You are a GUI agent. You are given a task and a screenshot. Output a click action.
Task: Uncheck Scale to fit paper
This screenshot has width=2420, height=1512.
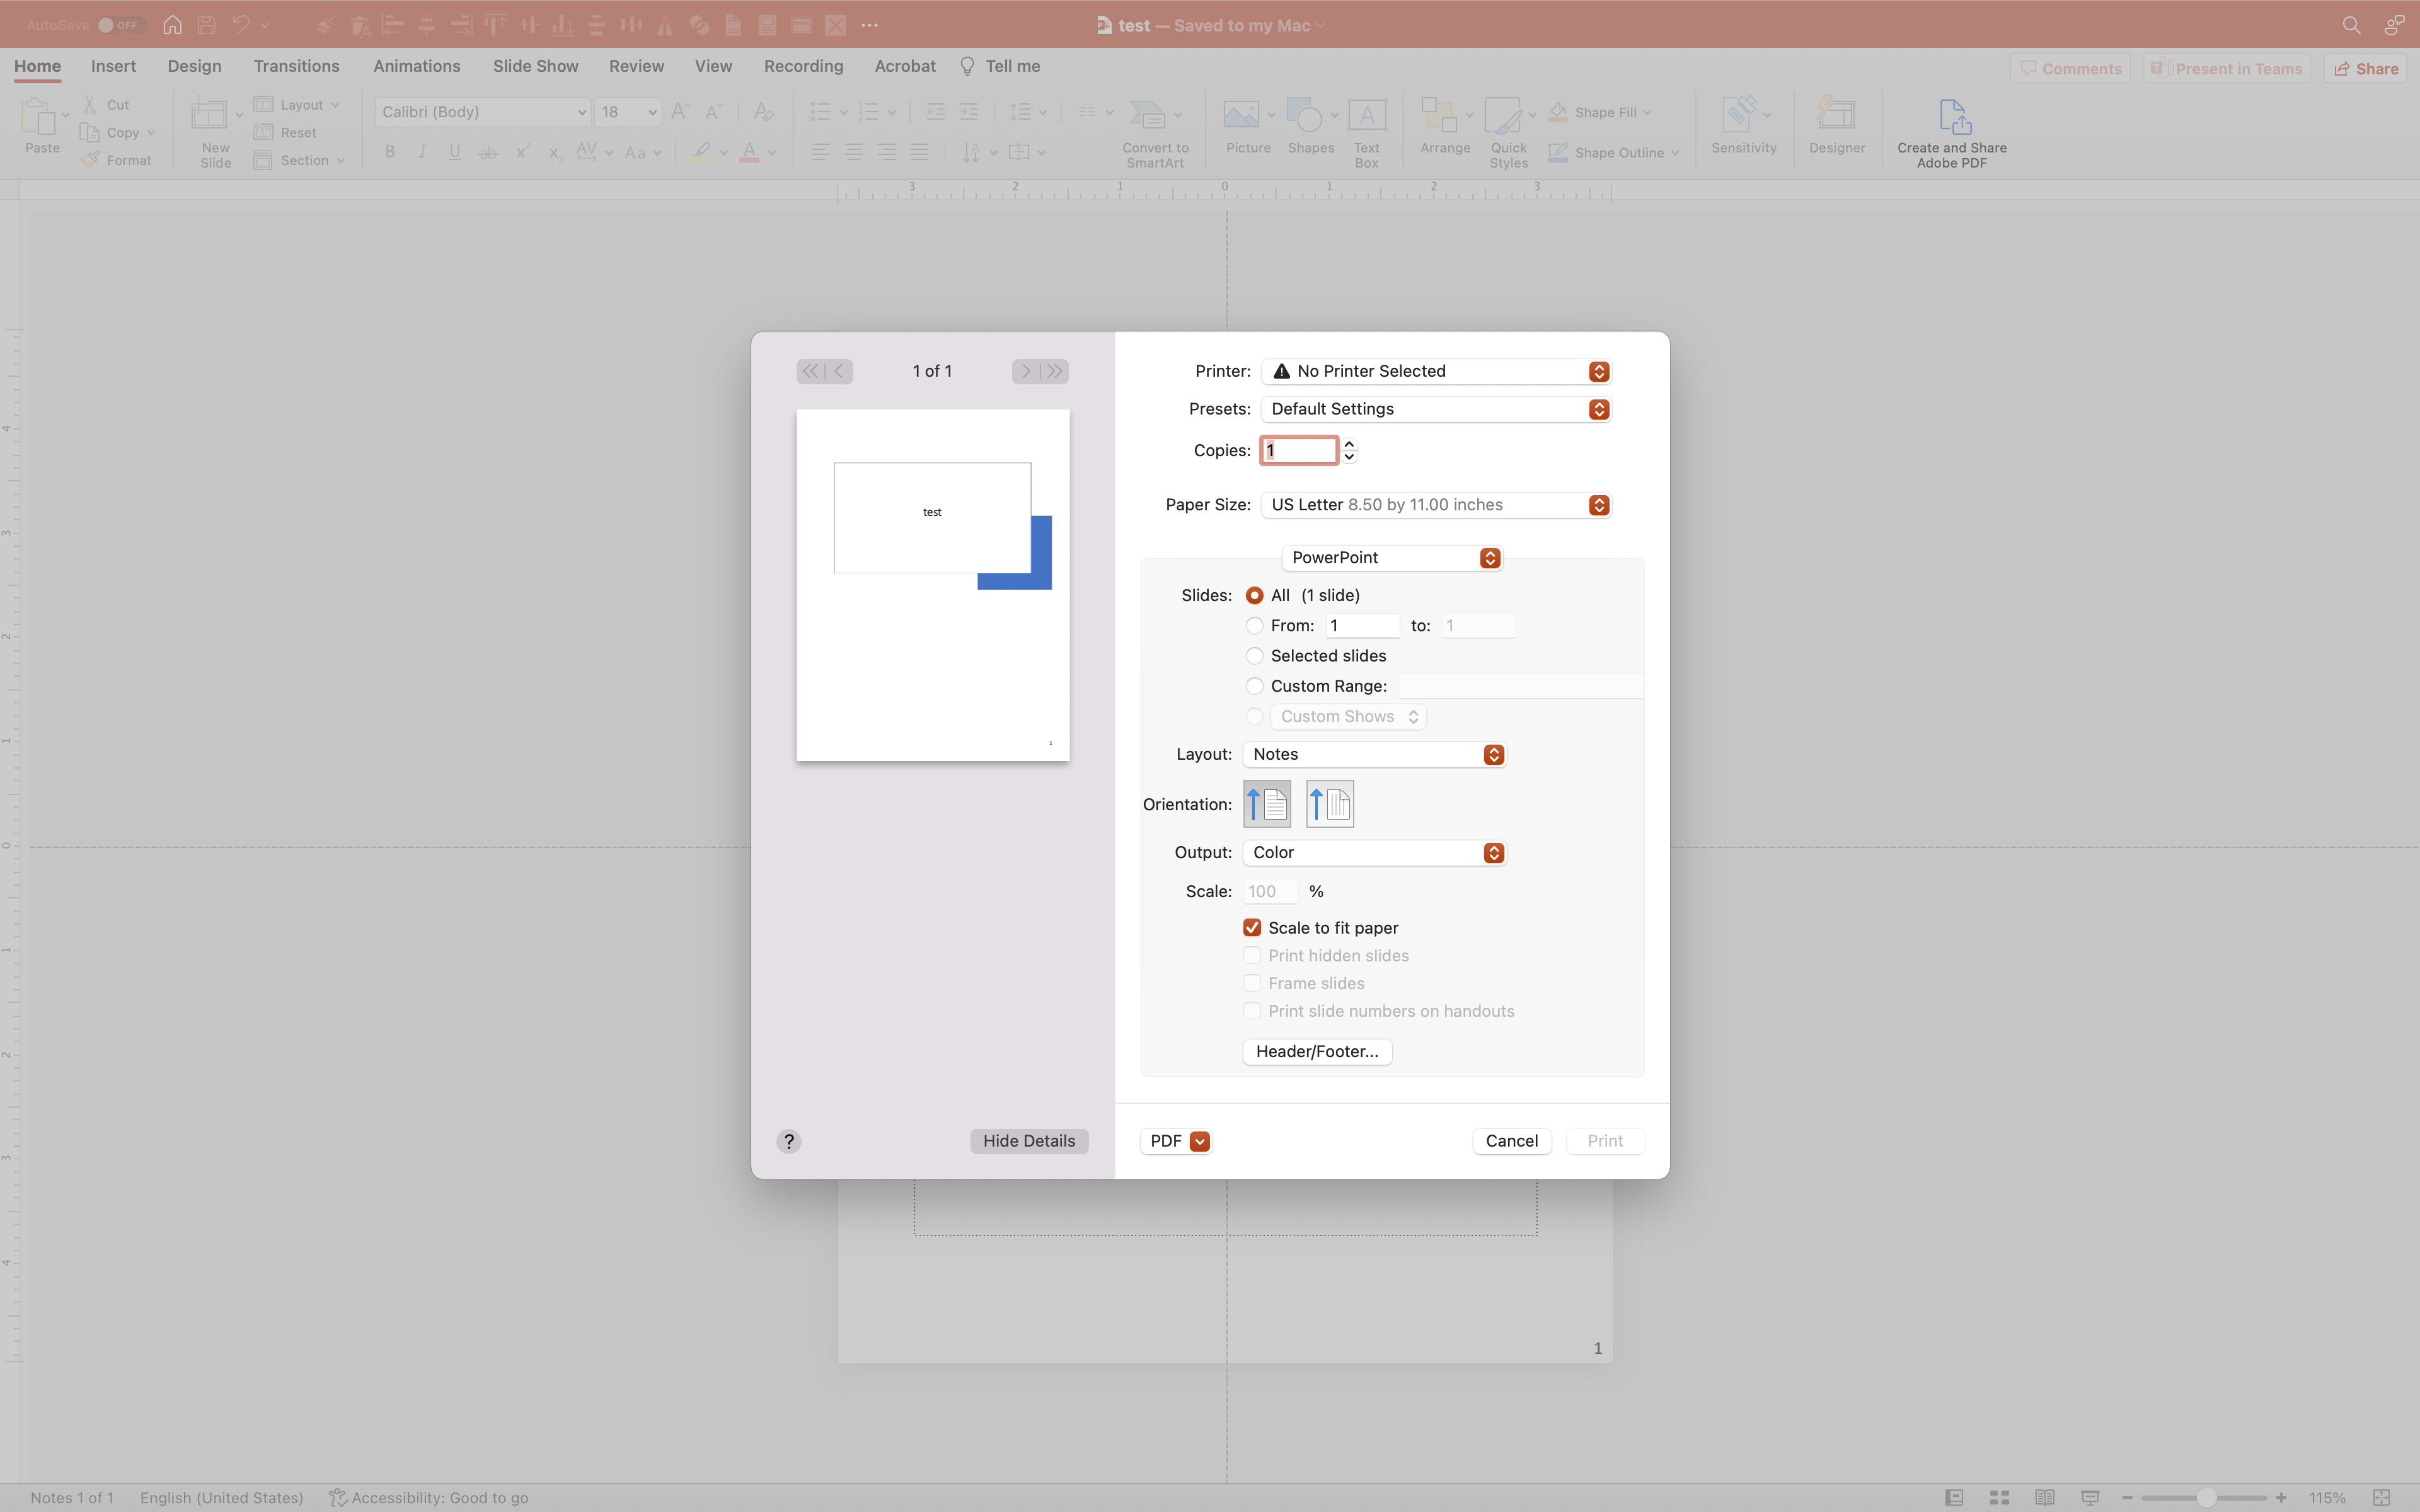coord(1252,928)
